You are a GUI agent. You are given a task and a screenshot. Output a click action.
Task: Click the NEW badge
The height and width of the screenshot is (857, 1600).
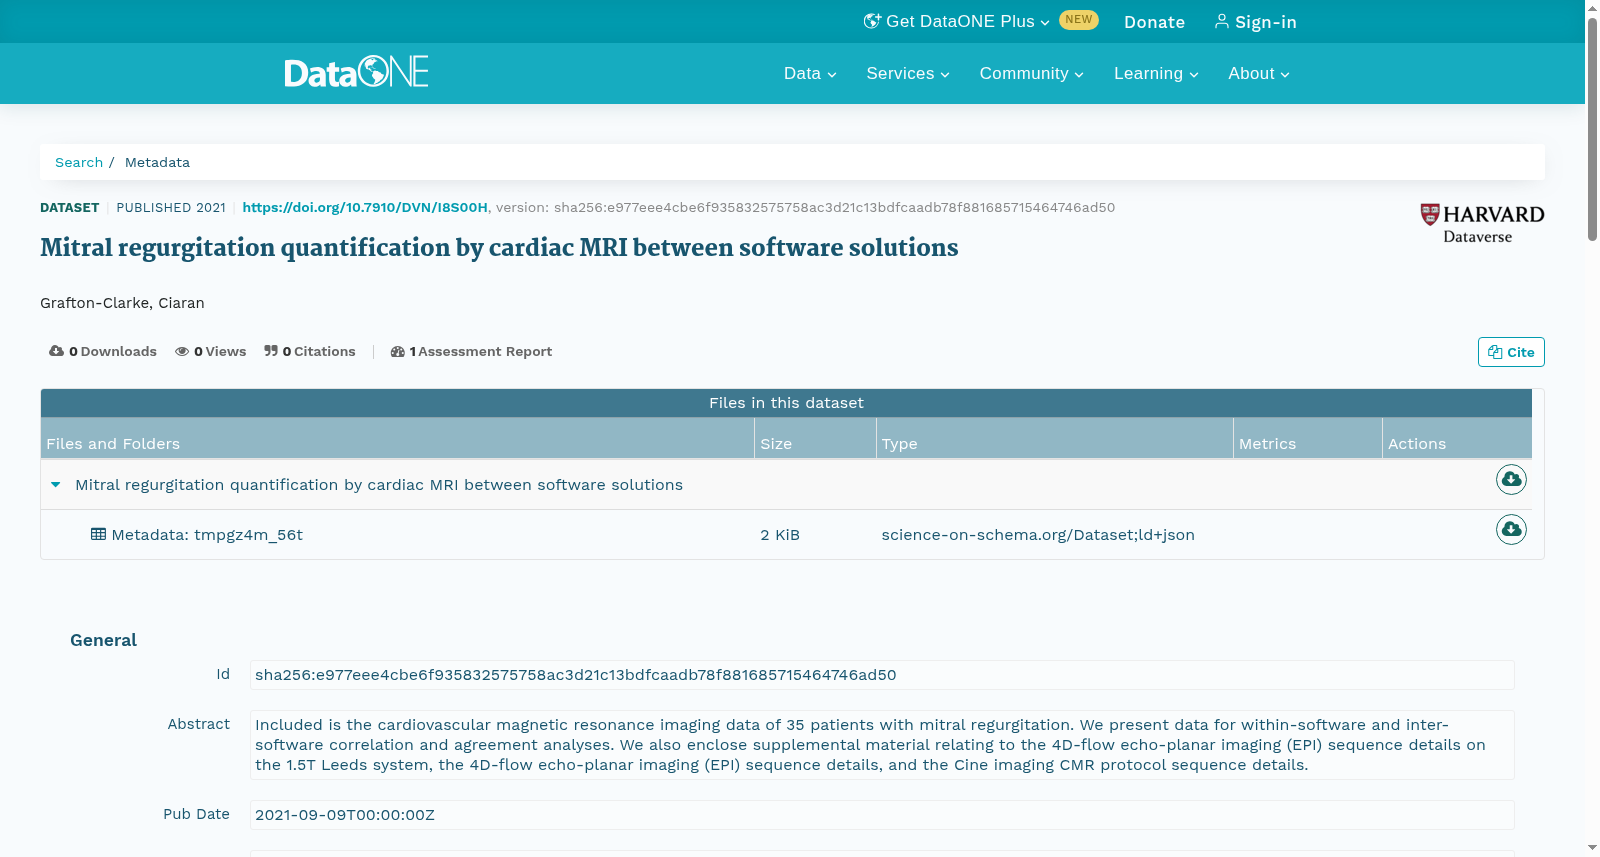tap(1079, 20)
